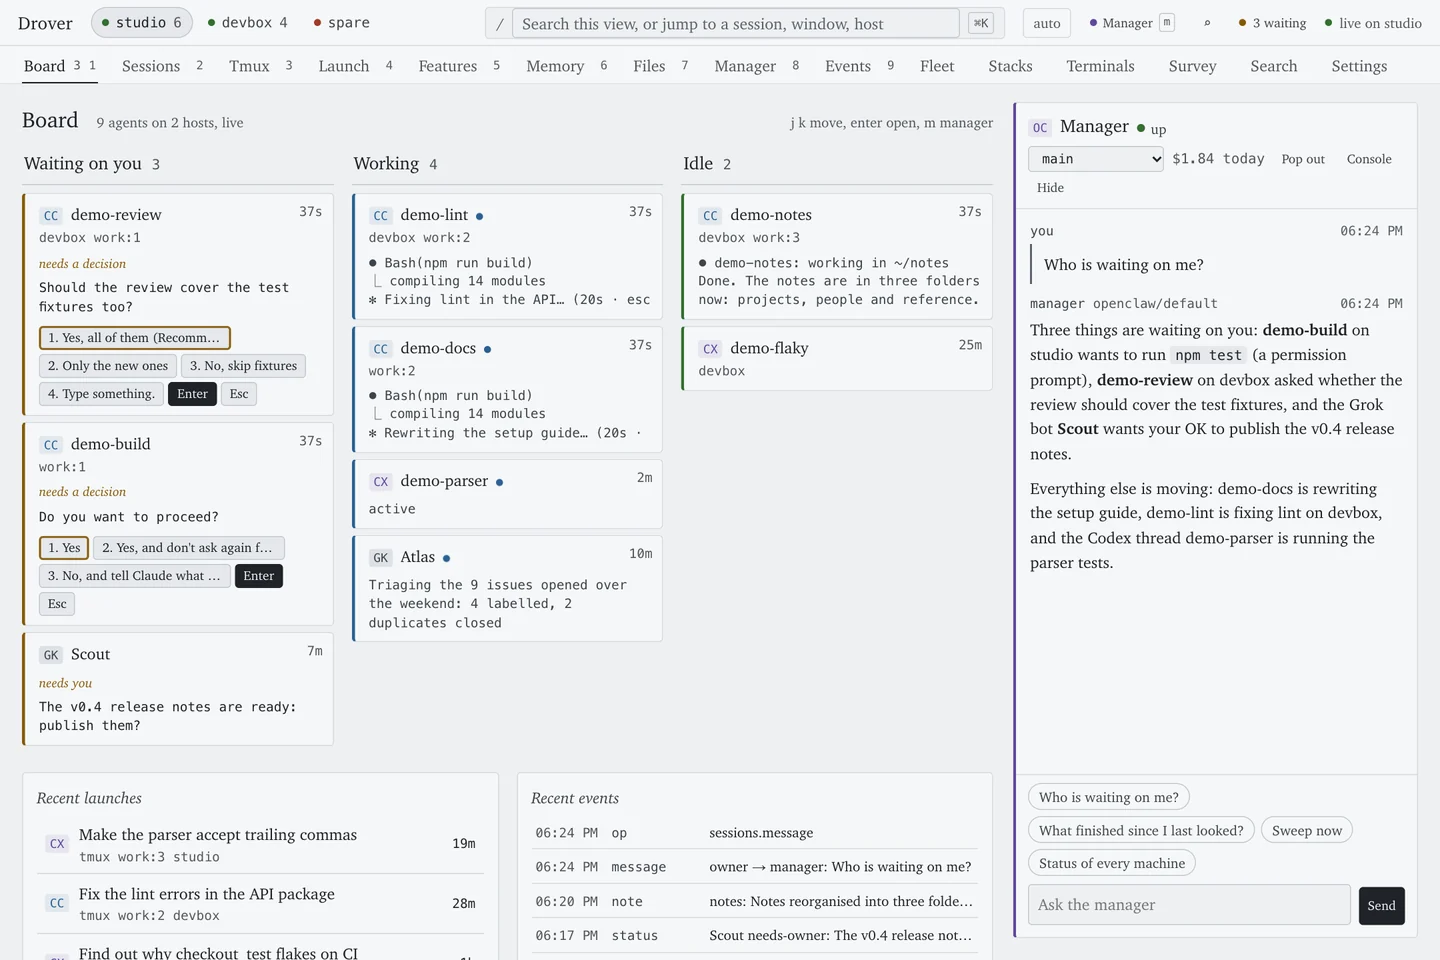The width and height of the screenshot is (1440, 960).
Task: Open the Features tab
Action: point(459,66)
